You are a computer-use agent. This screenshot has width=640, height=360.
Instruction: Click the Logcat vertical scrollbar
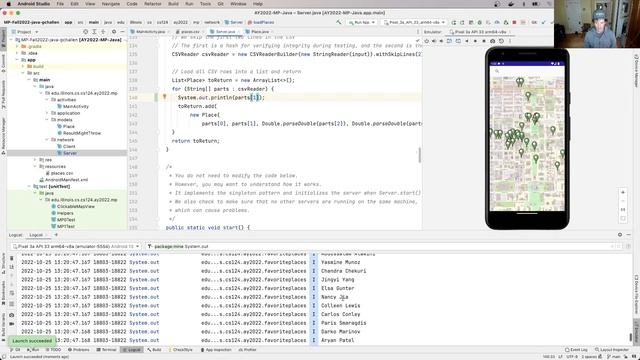[631, 337]
